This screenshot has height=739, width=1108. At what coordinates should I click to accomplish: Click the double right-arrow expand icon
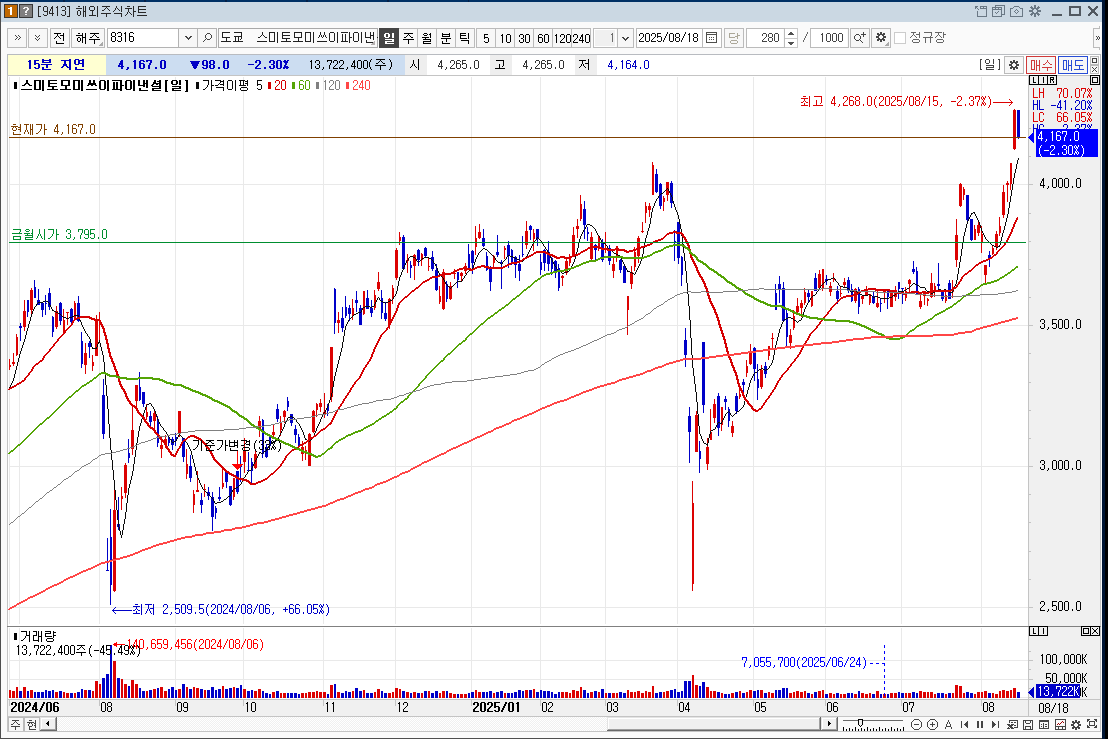tap(17, 38)
